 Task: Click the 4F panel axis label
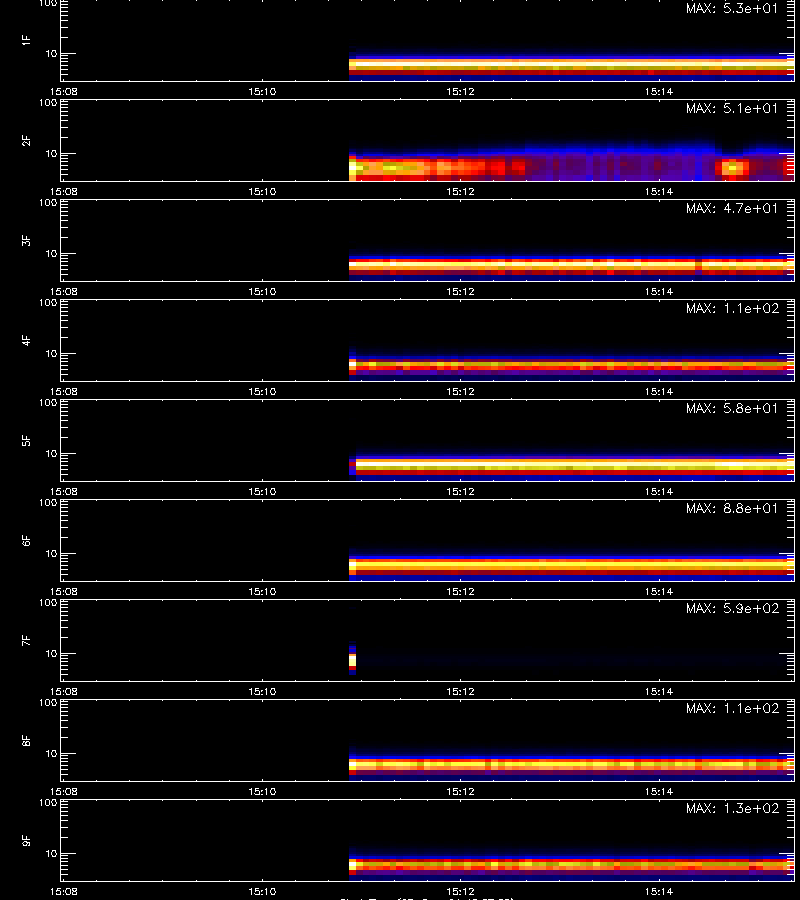tap(26, 340)
